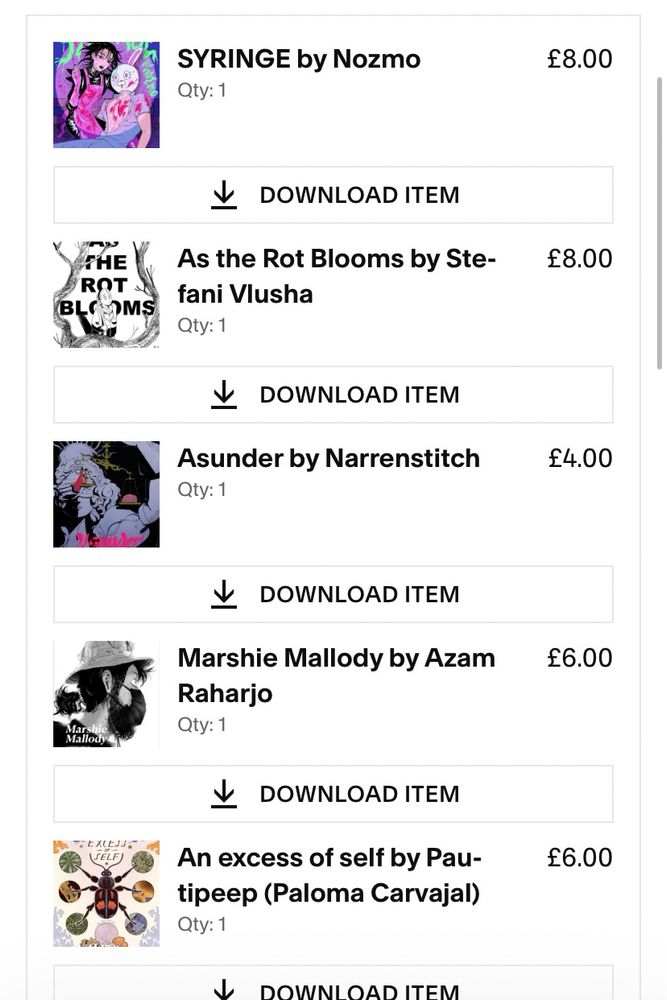Click download arrow icon under As the Rot Blooms

(224, 394)
